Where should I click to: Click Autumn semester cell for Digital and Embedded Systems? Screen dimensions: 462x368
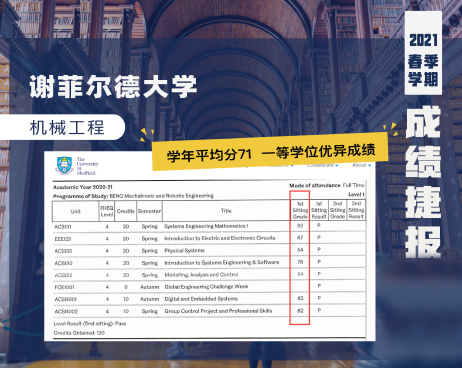tap(149, 299)
